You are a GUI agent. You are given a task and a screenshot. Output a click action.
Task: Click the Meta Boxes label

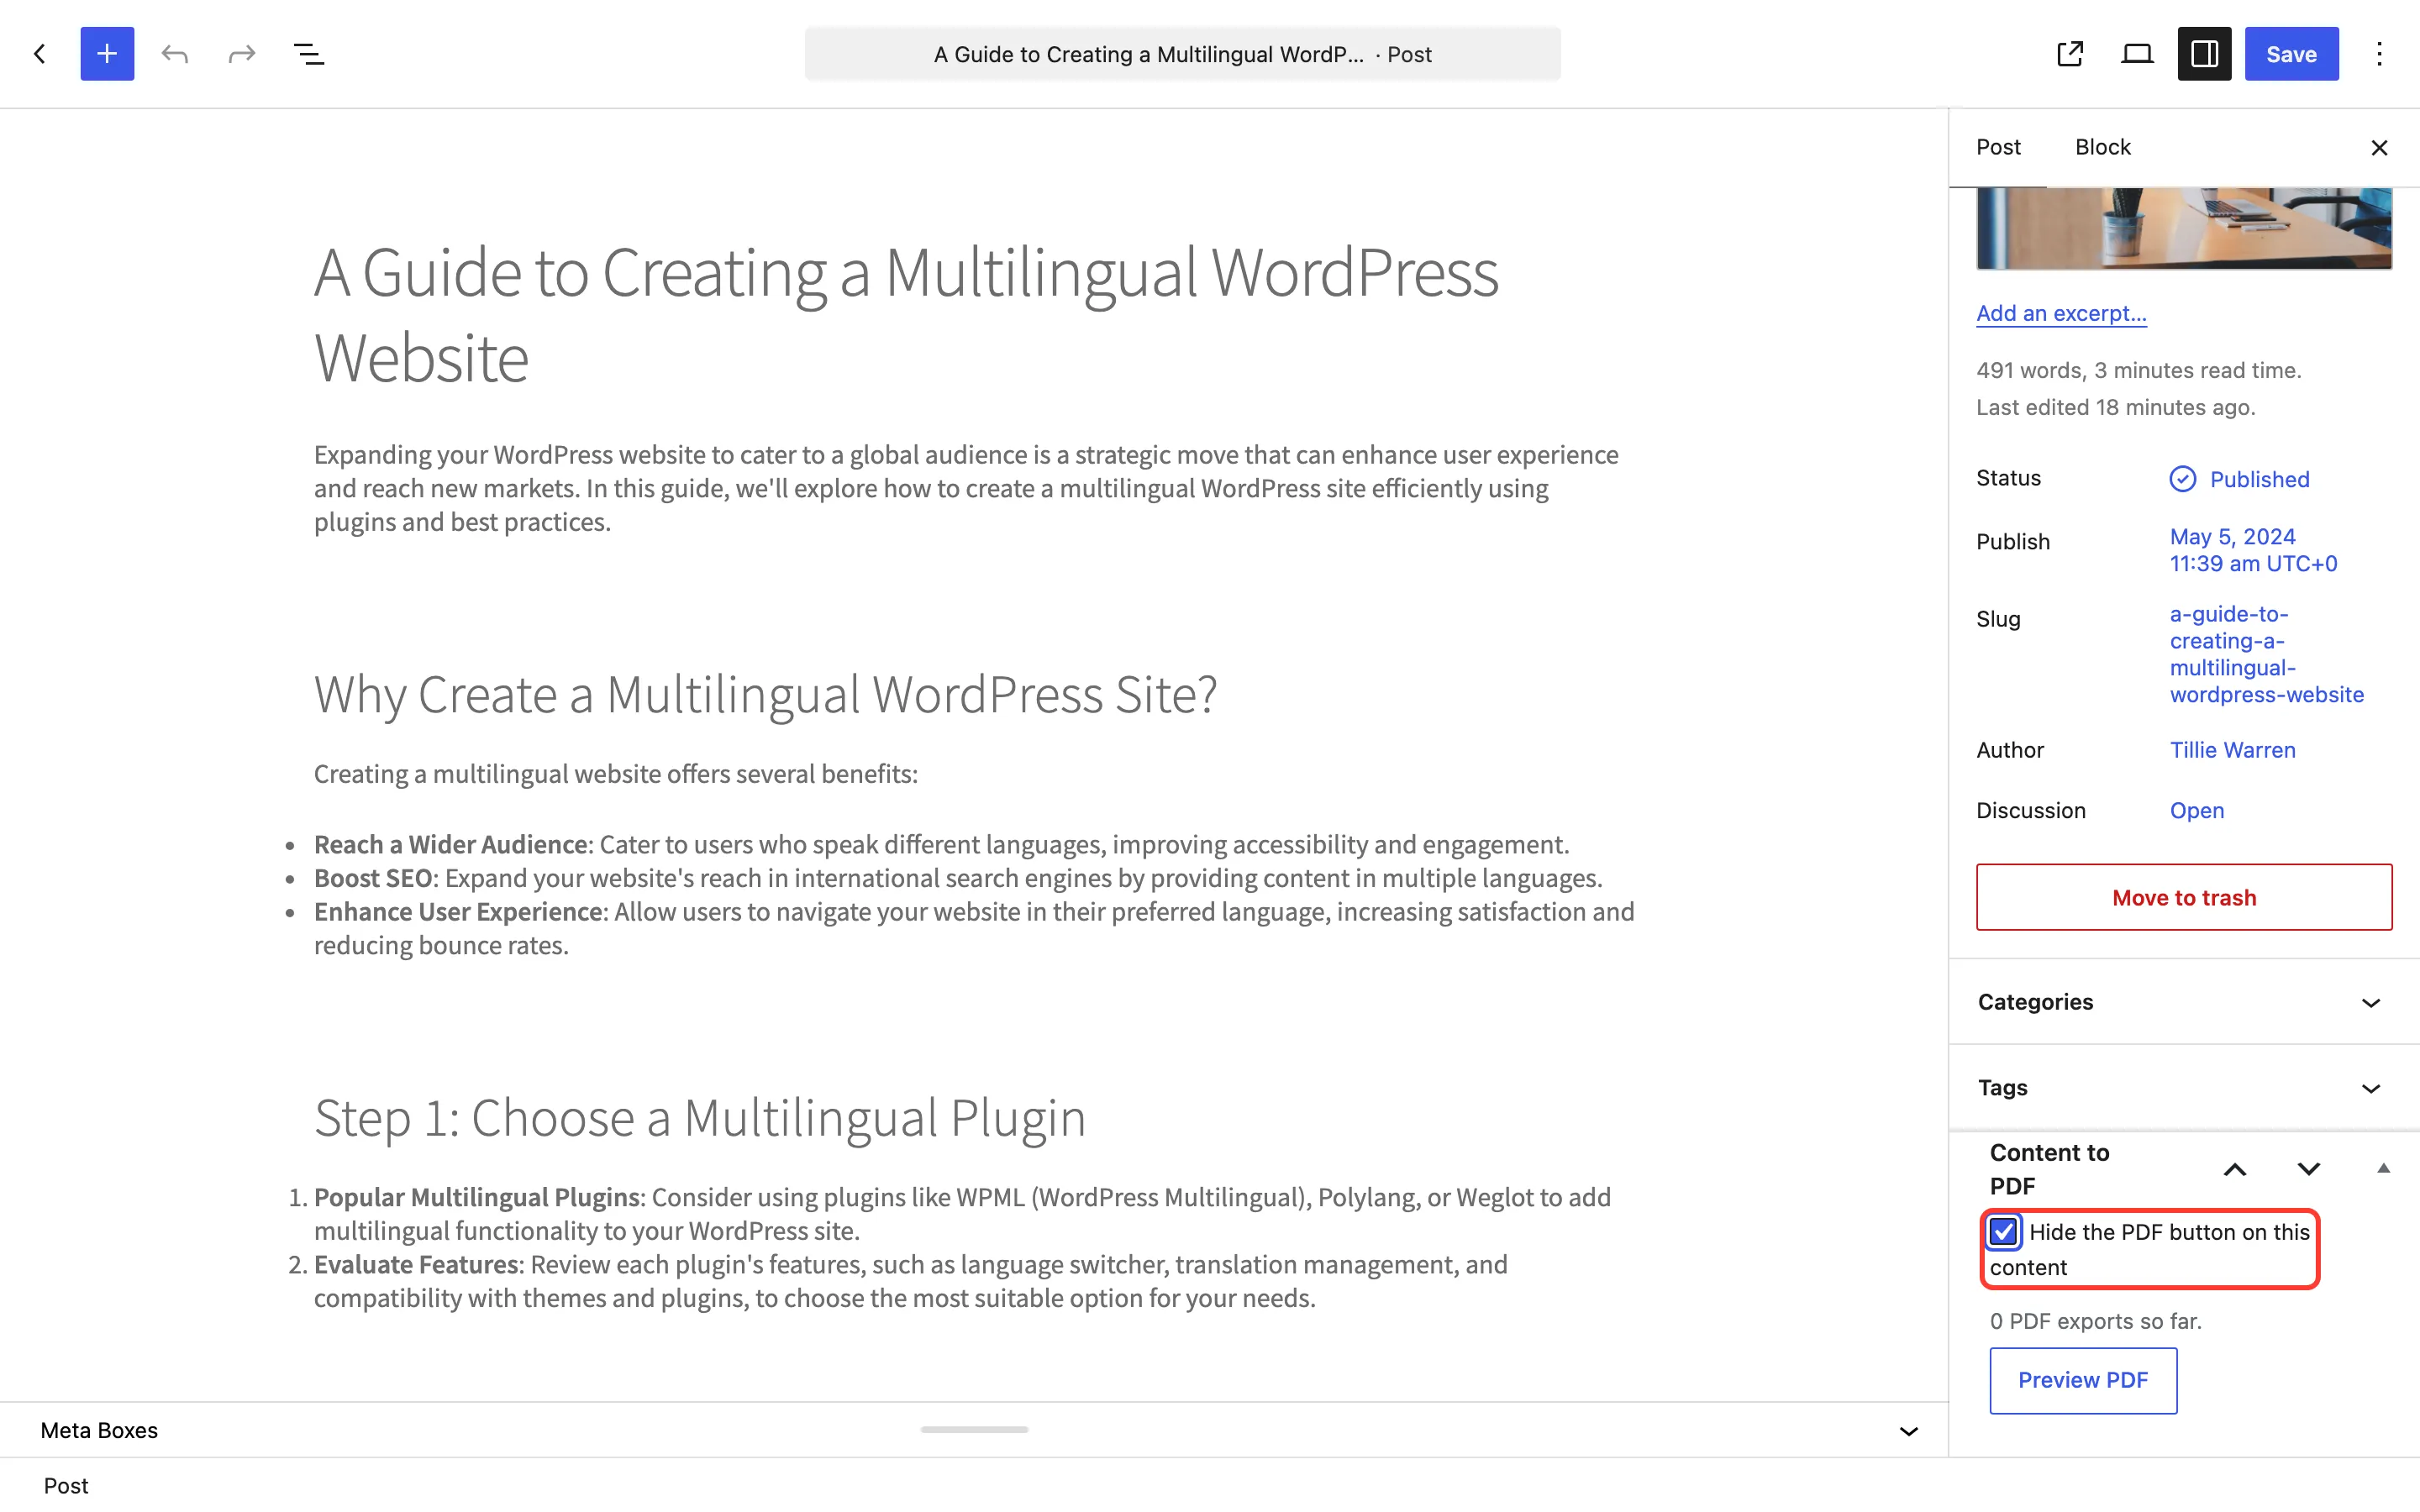(x=99, y=1431)
